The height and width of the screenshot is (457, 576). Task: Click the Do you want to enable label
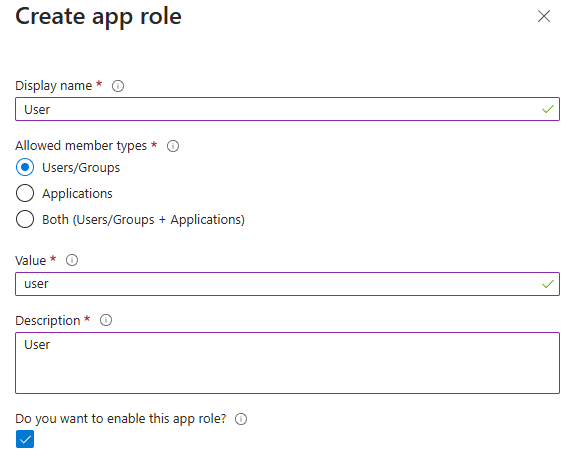tap(121, 419)
